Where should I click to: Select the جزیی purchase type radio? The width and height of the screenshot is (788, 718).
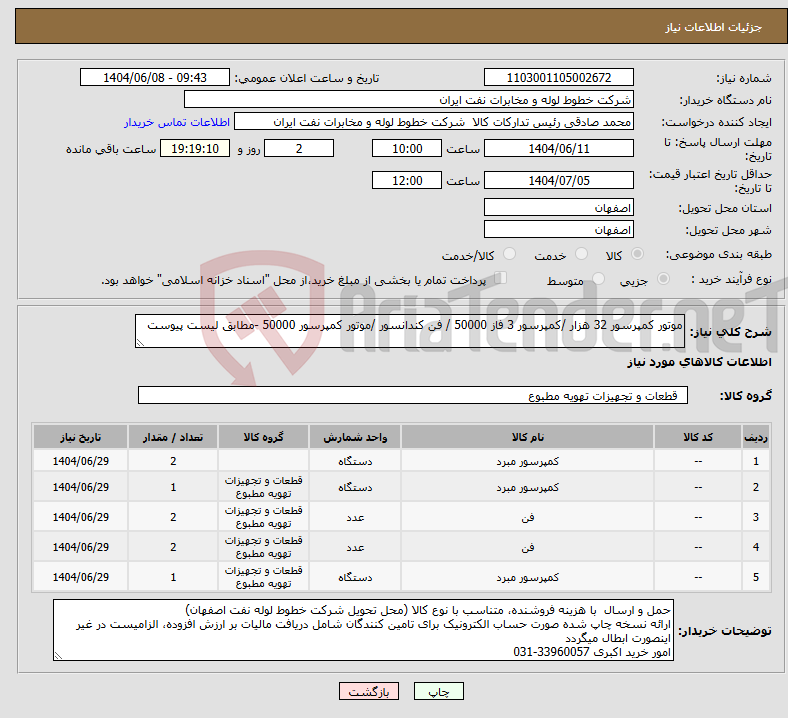pos(663,279)
